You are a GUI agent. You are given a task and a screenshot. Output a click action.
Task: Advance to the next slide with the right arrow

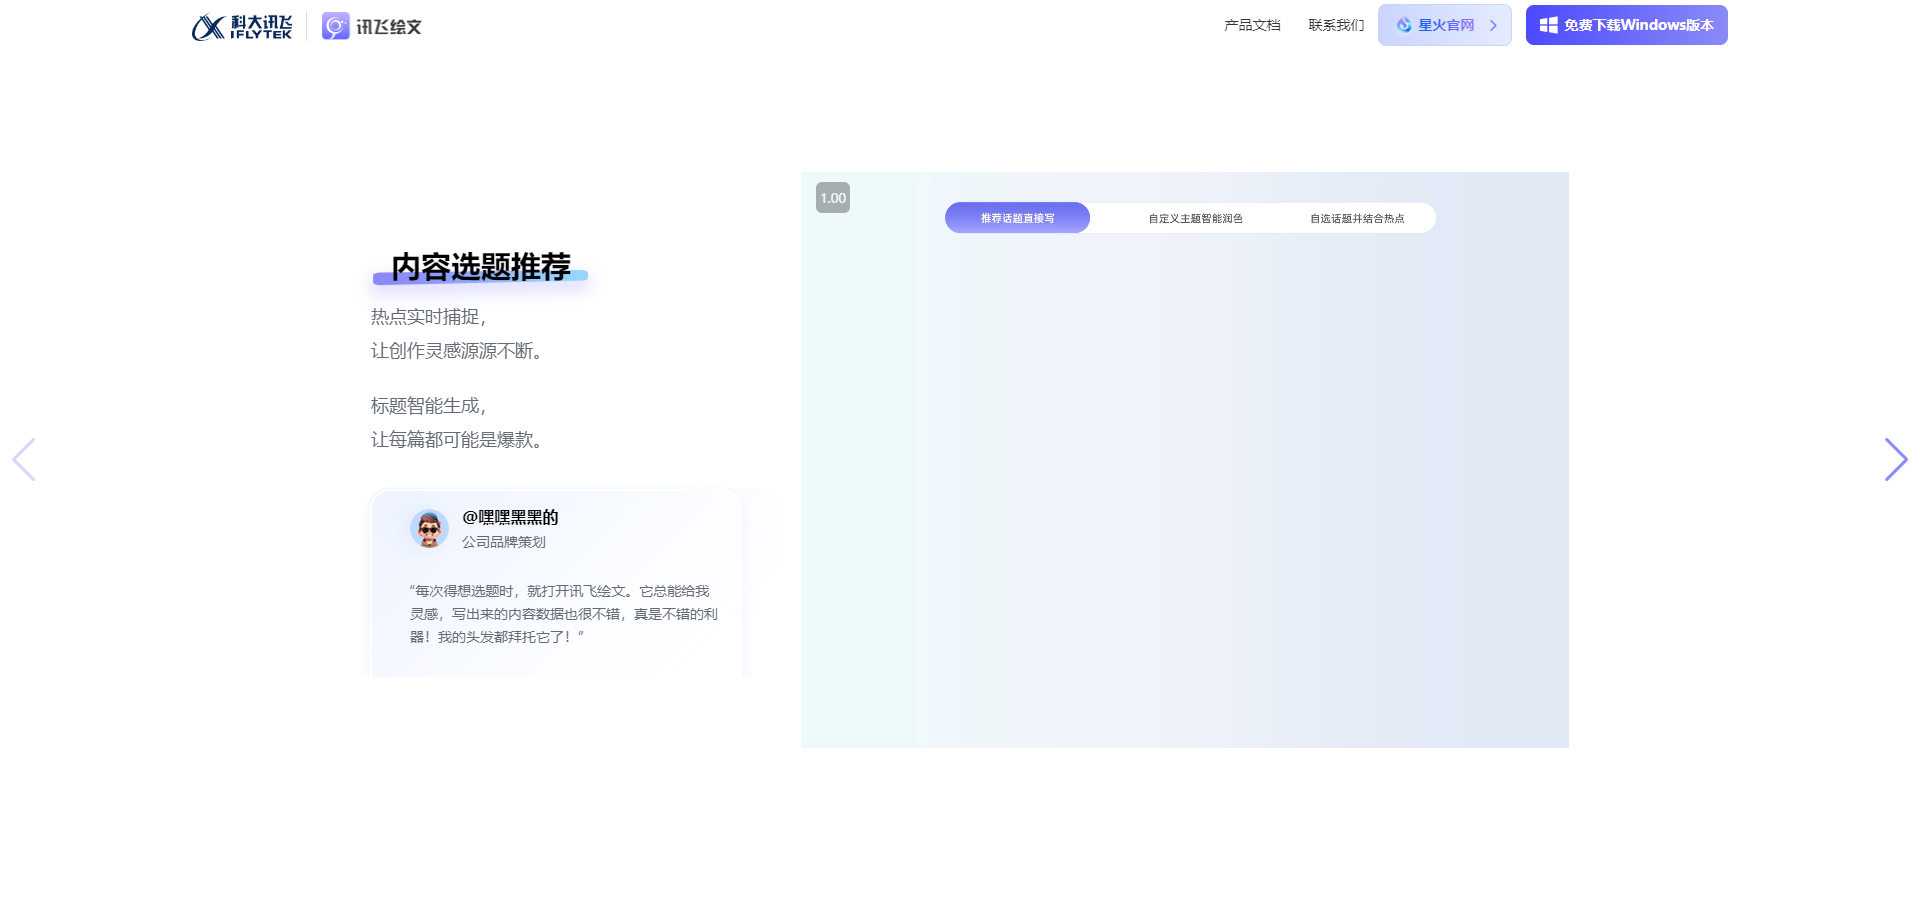tap(1895, 459)
